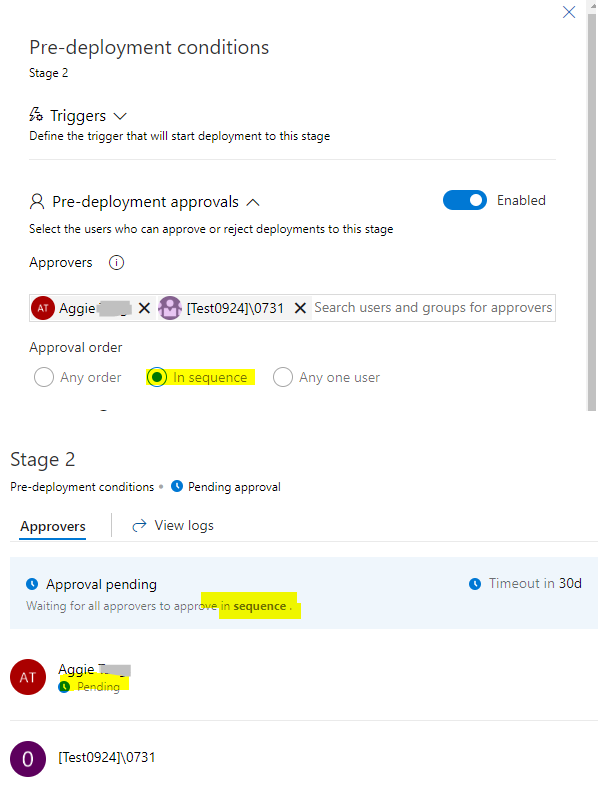Click the AT avatar in approvers list
Image resolution: width=607 pixels, height=790 pixels.
tap(28, 677)
